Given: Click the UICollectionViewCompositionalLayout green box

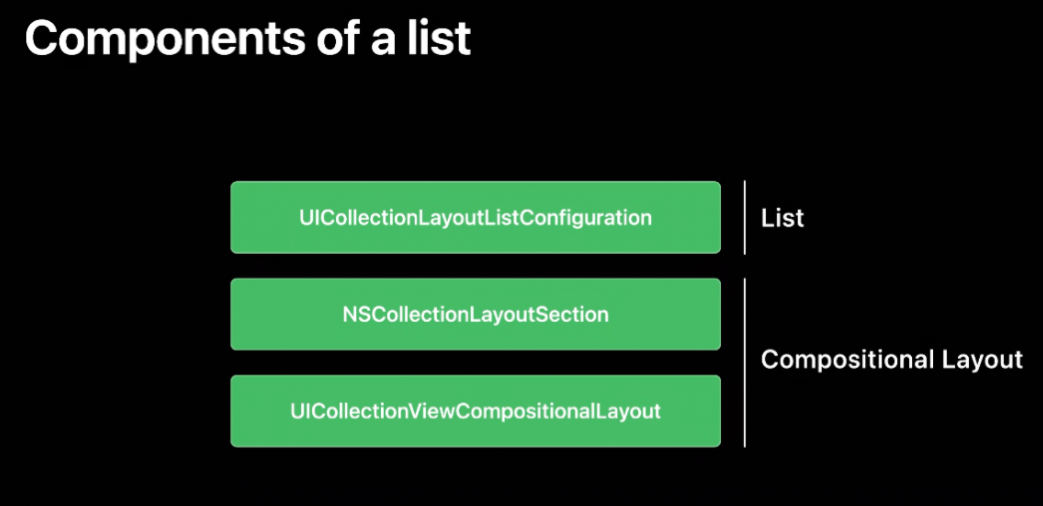Looking at the screenshot, I should click(x=475, y=411).
